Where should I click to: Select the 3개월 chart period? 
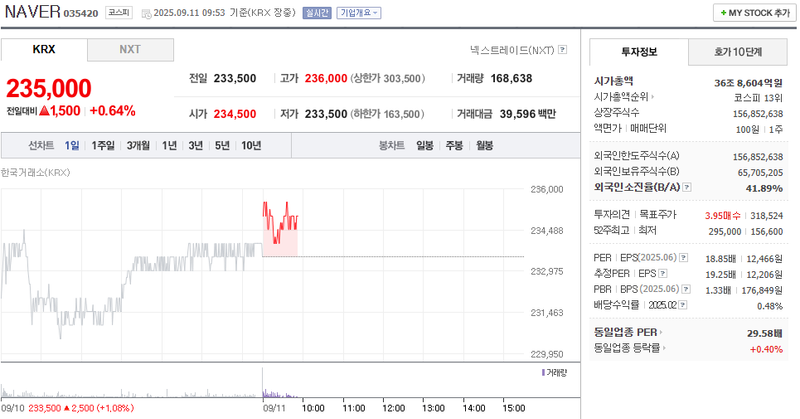[x=138, y=146]
